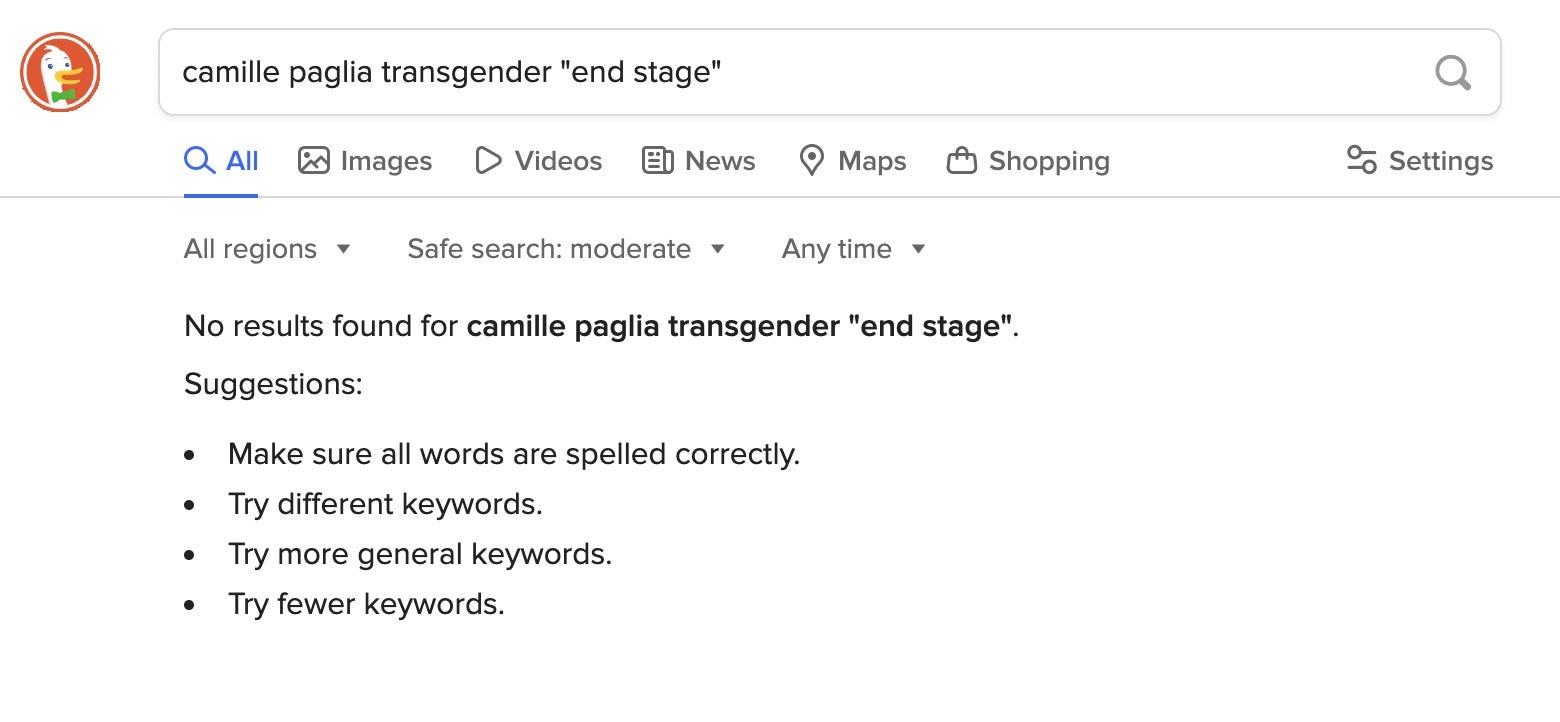Open the All regions dropdown
Viewport: 1560px width, 722px height.
click(267, 249)
